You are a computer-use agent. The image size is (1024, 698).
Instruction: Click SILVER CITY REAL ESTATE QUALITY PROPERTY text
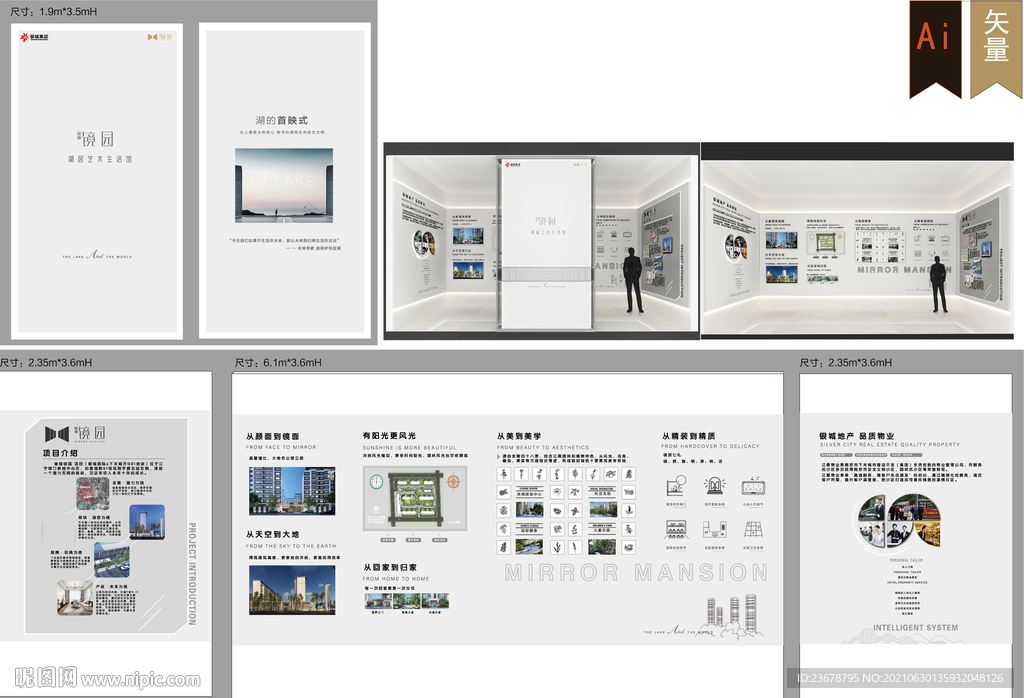coord(890,445)
